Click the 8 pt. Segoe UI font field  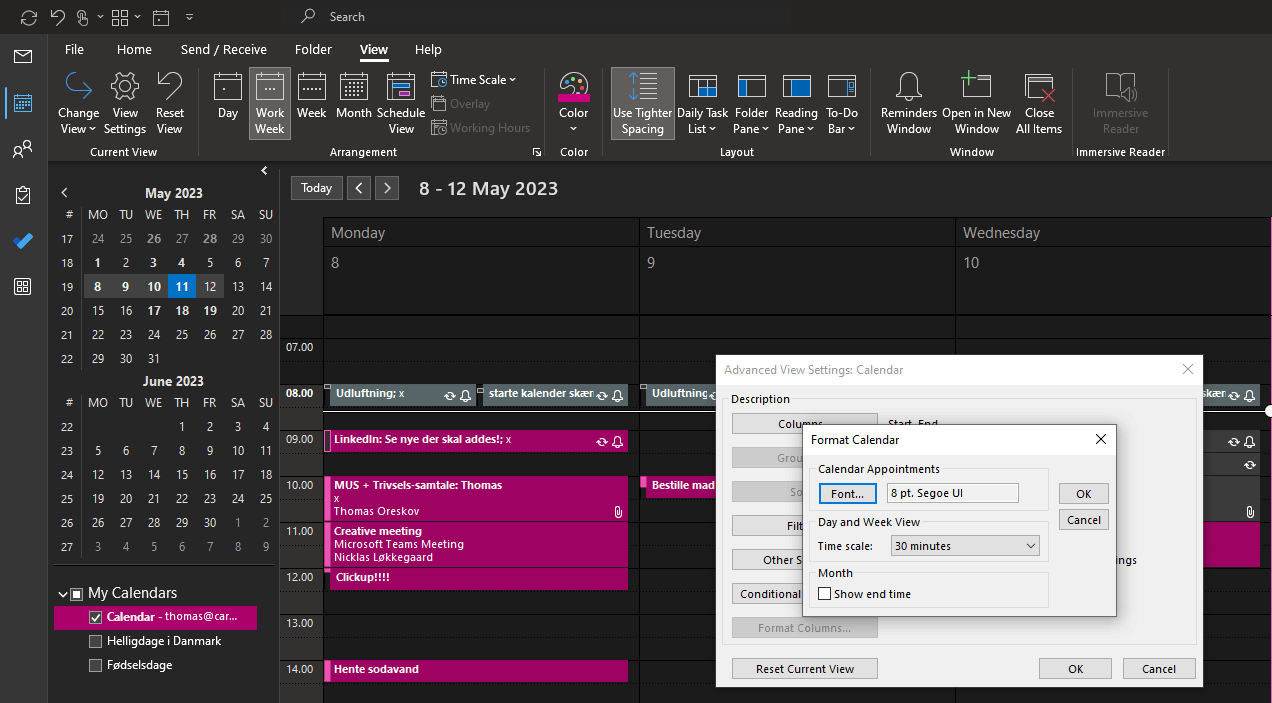(x=953, y=493)
